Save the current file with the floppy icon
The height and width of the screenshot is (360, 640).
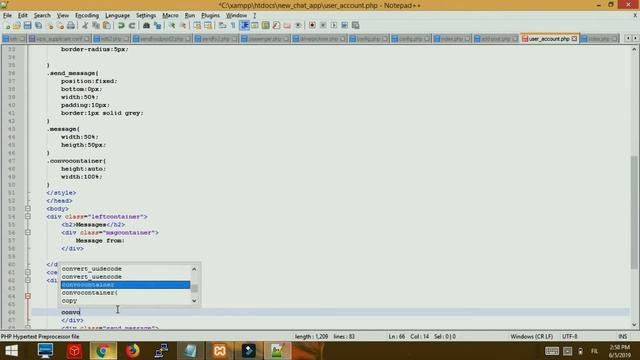coord(27,26)
